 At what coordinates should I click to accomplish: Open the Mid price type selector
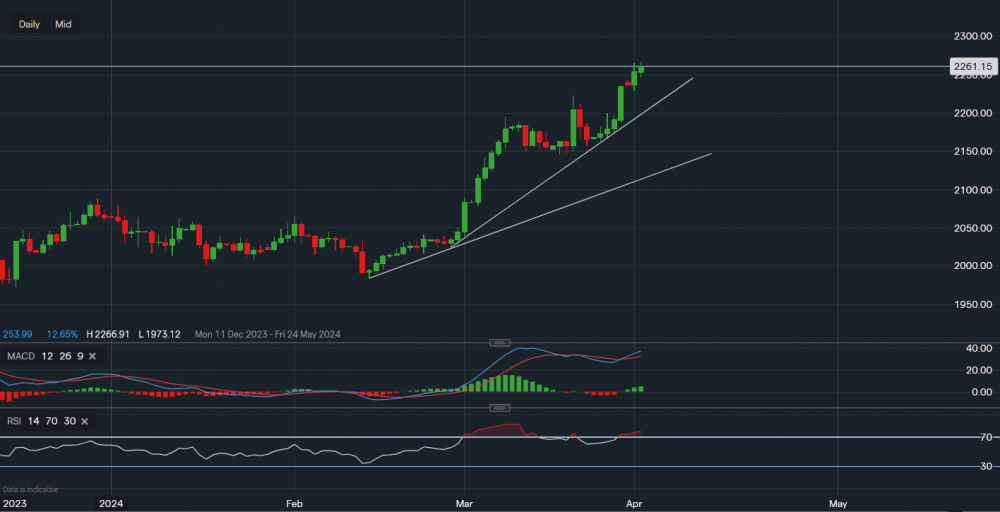(63, 24)
